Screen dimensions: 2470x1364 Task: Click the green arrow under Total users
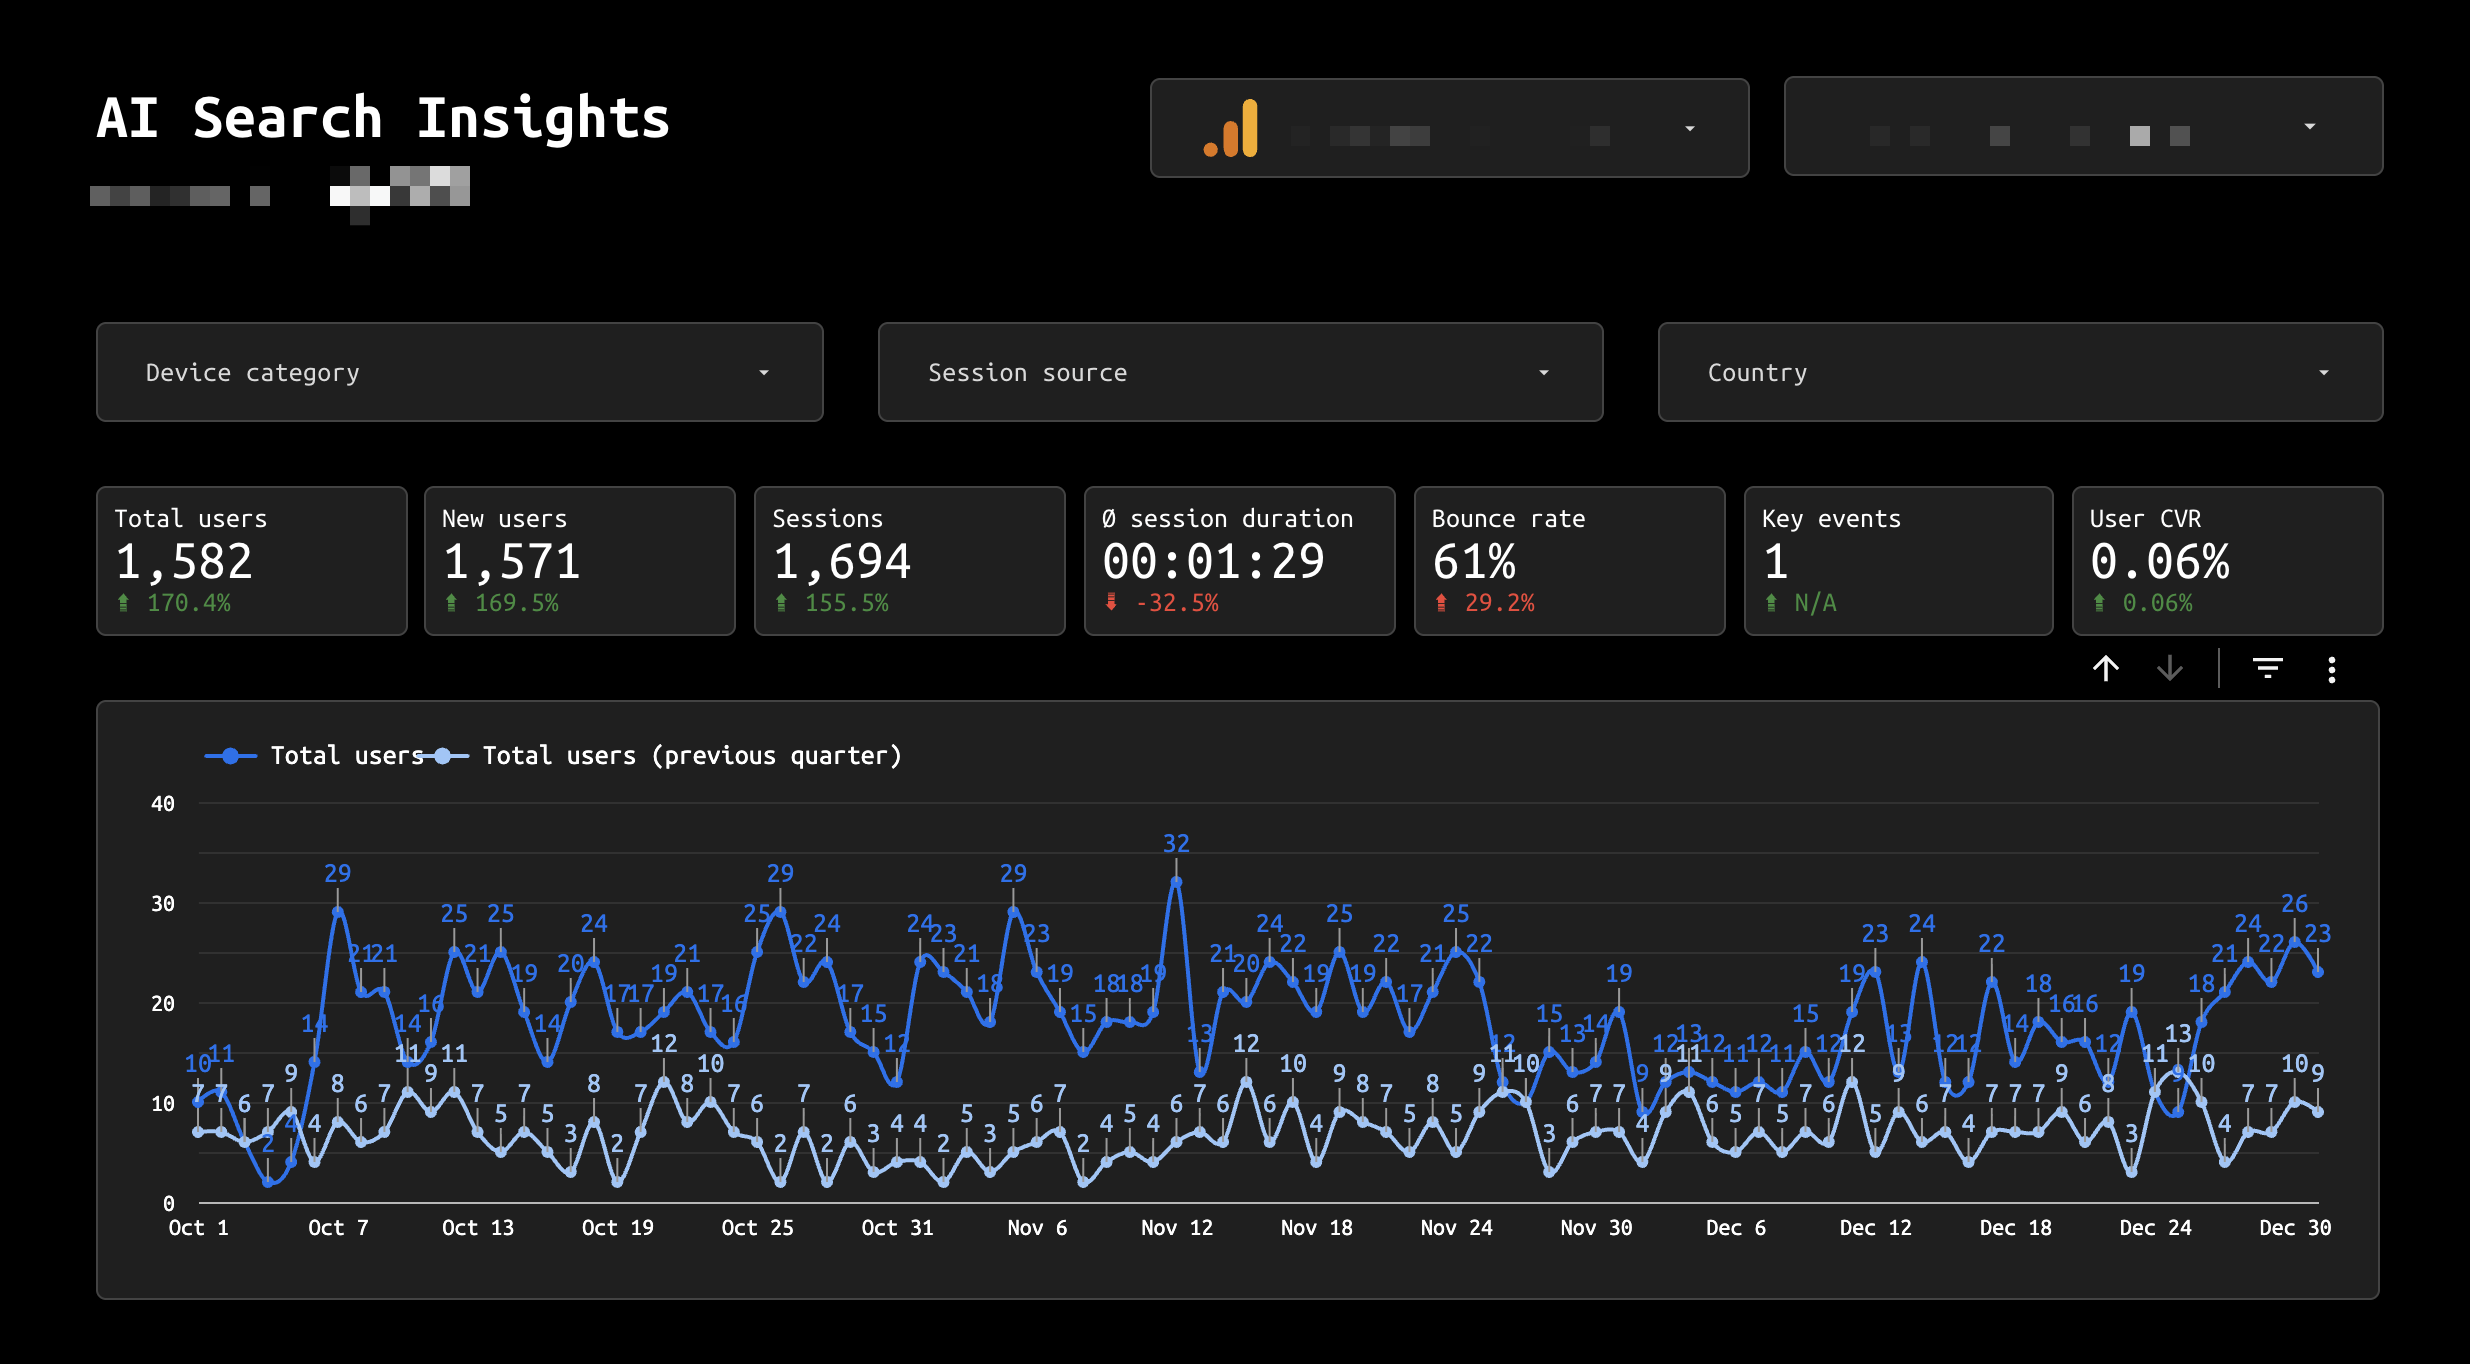click(x=124, y=603)
